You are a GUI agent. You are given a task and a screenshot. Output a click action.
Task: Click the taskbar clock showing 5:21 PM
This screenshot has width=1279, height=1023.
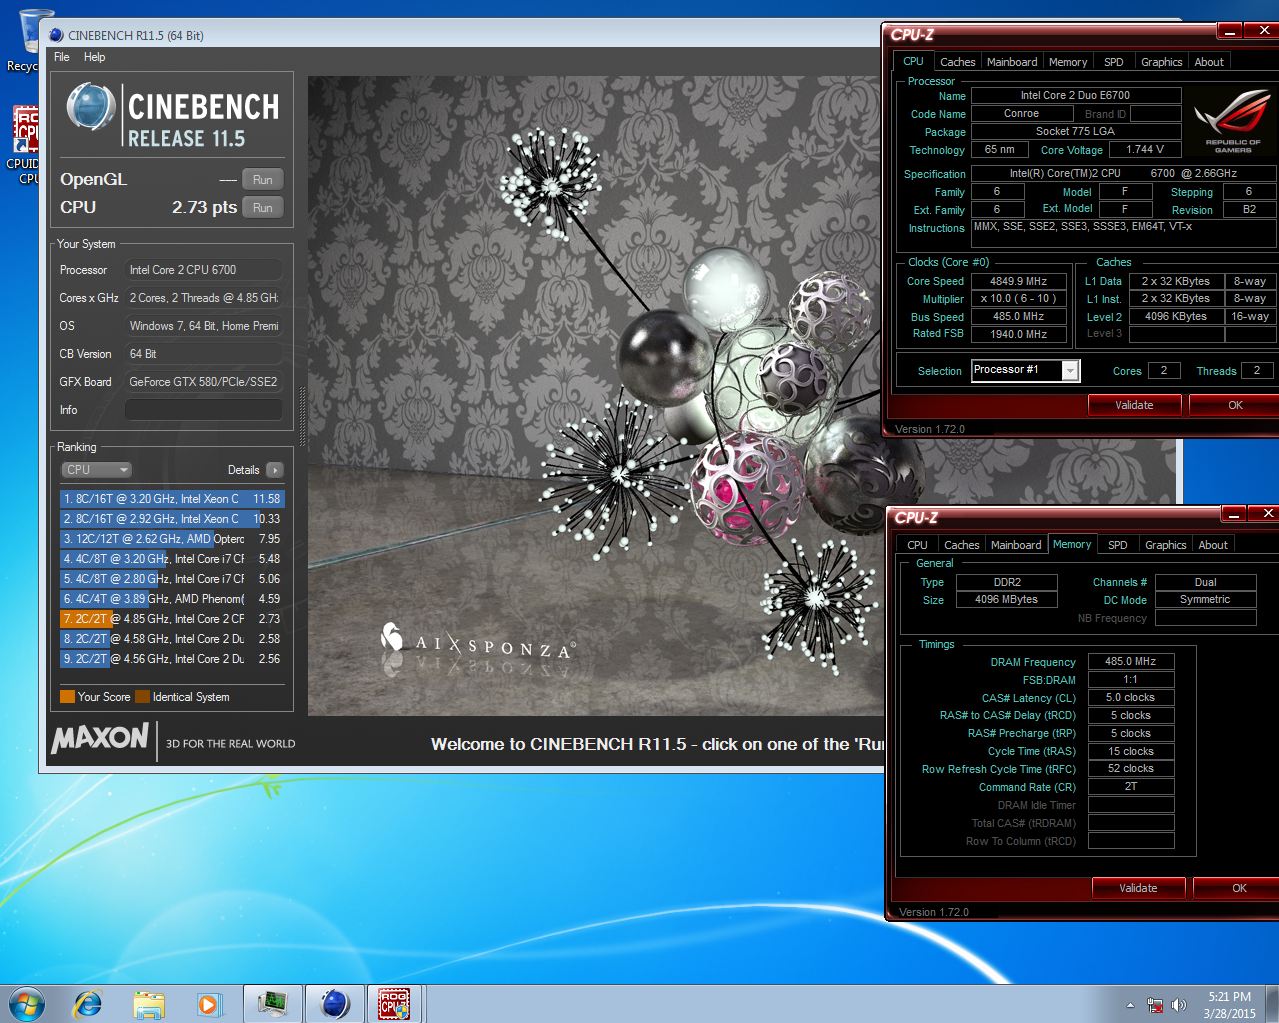point(1229,1005)
